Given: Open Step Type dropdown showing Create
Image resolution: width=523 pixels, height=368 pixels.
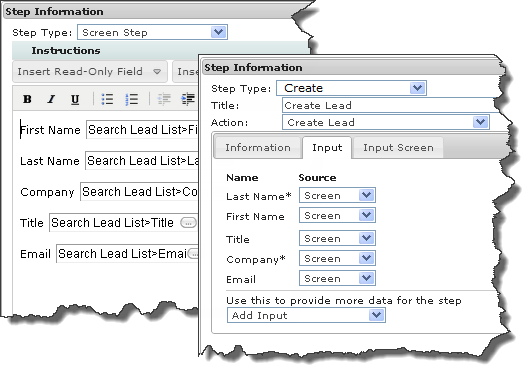Looking at the screenshot, I should pyautogui.click(x=351, y=88).
